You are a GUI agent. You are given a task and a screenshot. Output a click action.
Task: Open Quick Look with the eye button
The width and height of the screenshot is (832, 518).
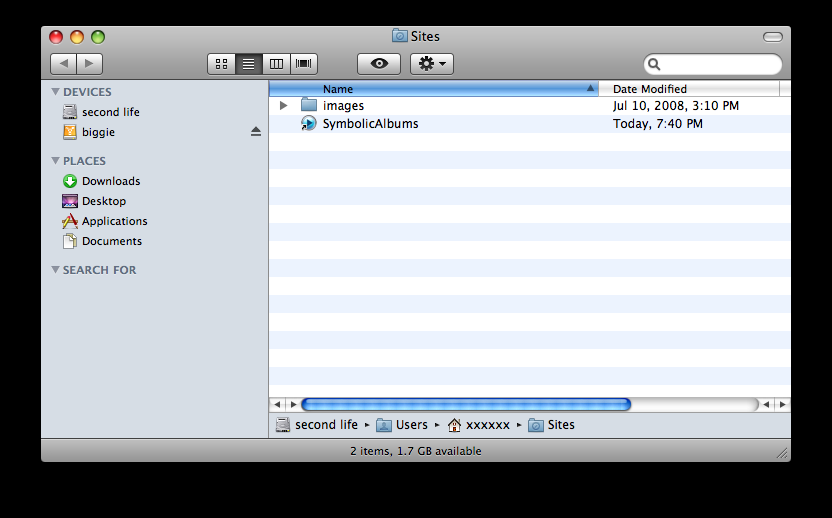coord(379,64)
